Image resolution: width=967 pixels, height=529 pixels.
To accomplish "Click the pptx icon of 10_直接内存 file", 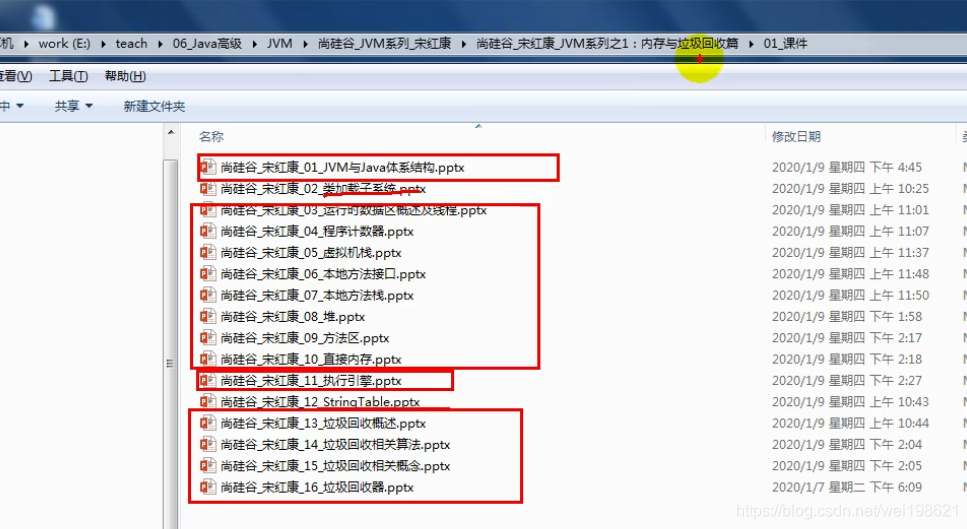I will point(208,359).
